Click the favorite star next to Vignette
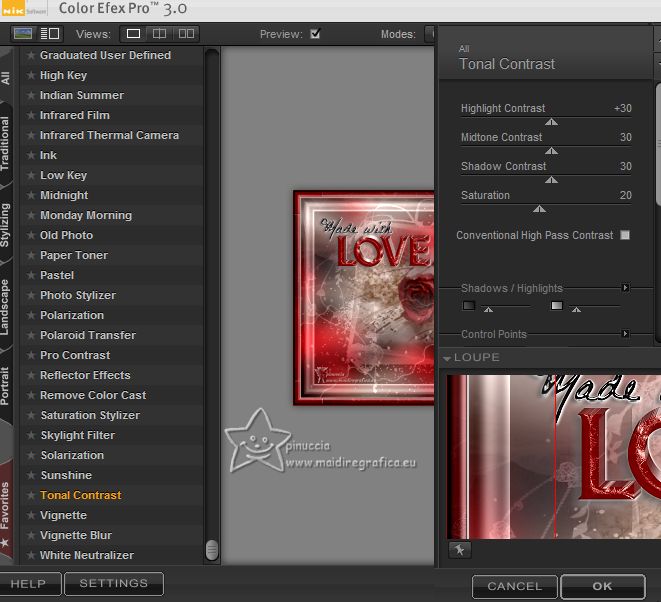This screenshot has width=661, height=602. point(31,515)
